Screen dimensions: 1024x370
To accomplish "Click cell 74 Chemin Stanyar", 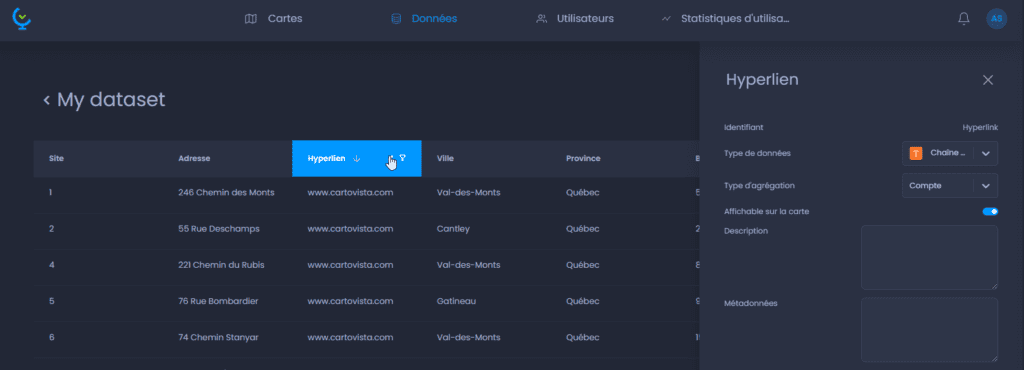I will (x=218, y=337).
